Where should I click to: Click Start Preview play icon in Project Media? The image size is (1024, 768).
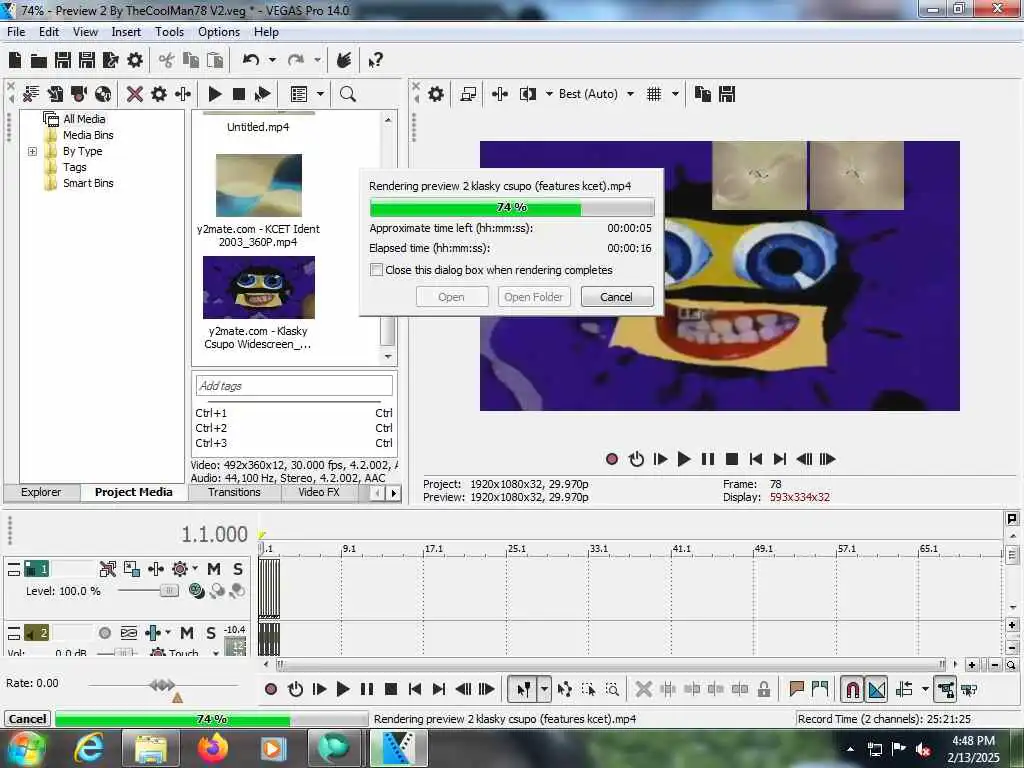[x=215, y=94]
